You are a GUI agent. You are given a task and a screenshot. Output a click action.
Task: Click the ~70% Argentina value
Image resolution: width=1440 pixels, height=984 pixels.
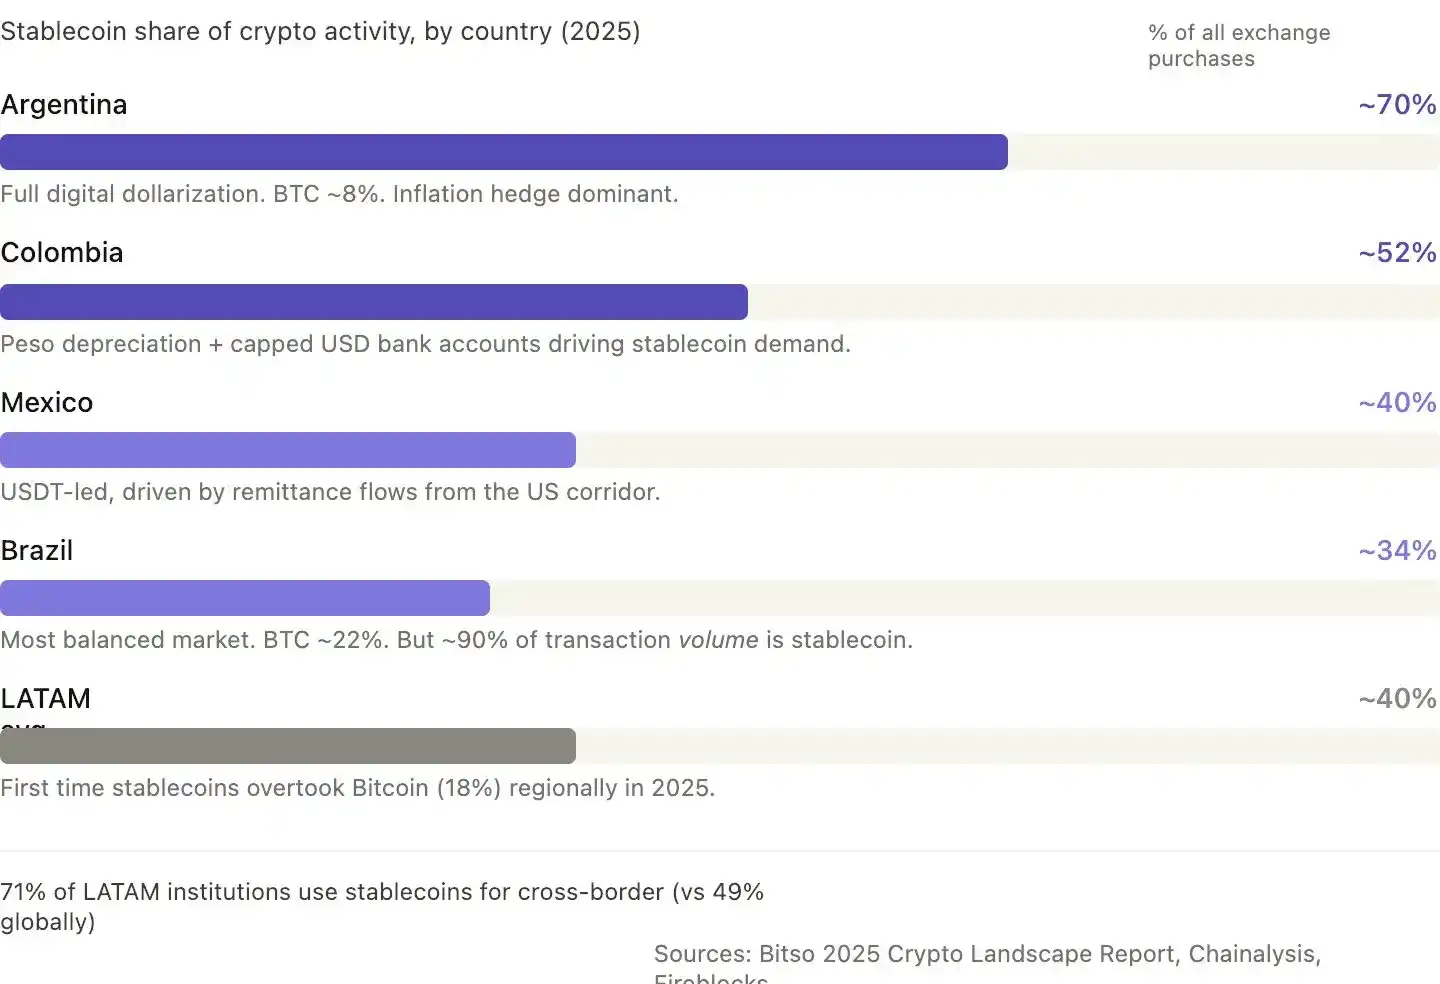(1398, 105)
